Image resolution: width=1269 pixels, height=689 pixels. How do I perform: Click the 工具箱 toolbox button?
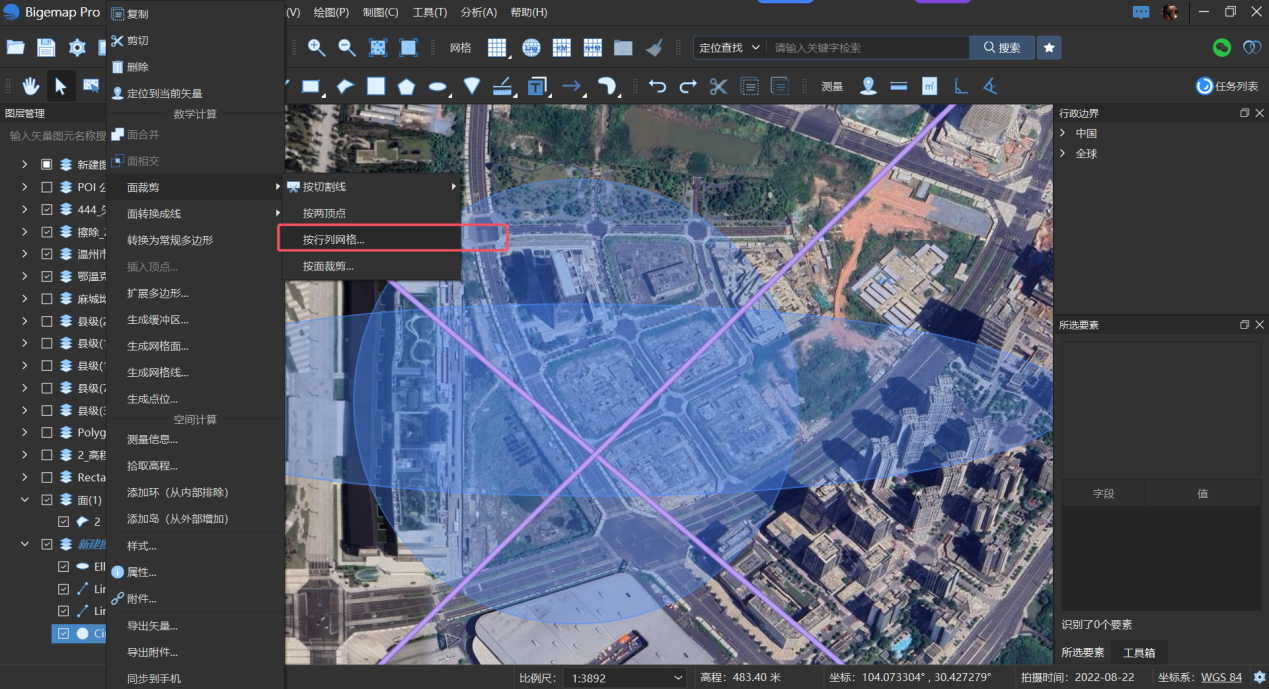(x=1140, y=652)
